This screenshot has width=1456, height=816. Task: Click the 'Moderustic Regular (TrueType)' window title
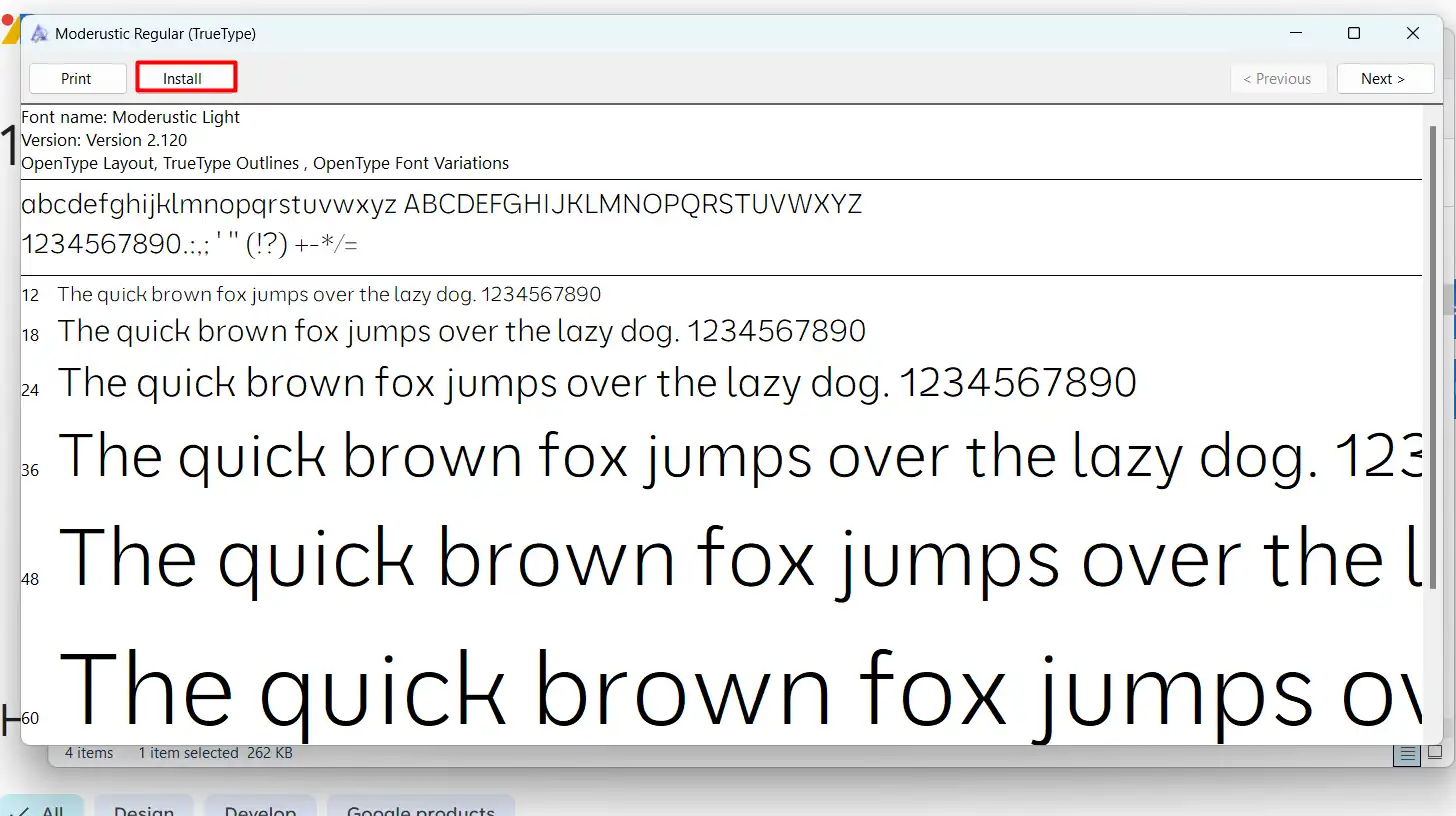[x=155, y=34]
